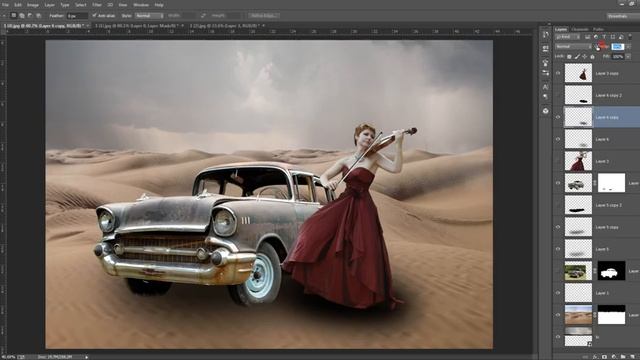
Task: Open the Style dropdown in options bar
Action: pos(149,16)
